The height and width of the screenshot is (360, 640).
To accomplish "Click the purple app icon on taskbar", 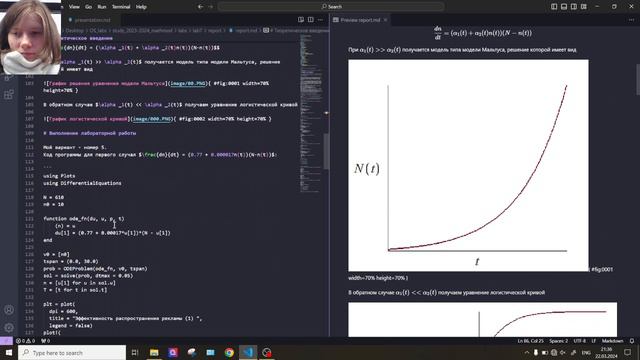I will (173, 352).
